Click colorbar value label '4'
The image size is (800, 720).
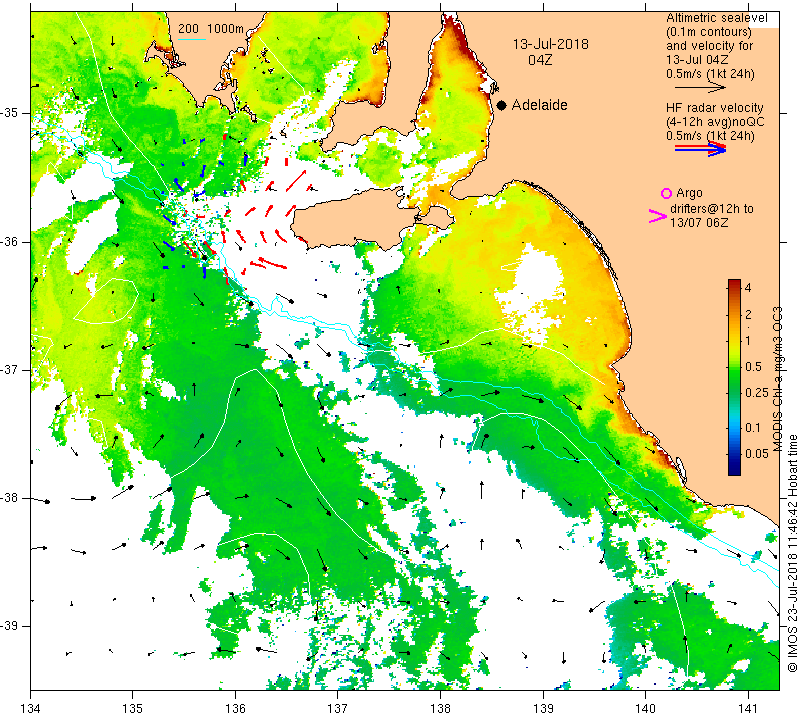(x=748, y=288)
